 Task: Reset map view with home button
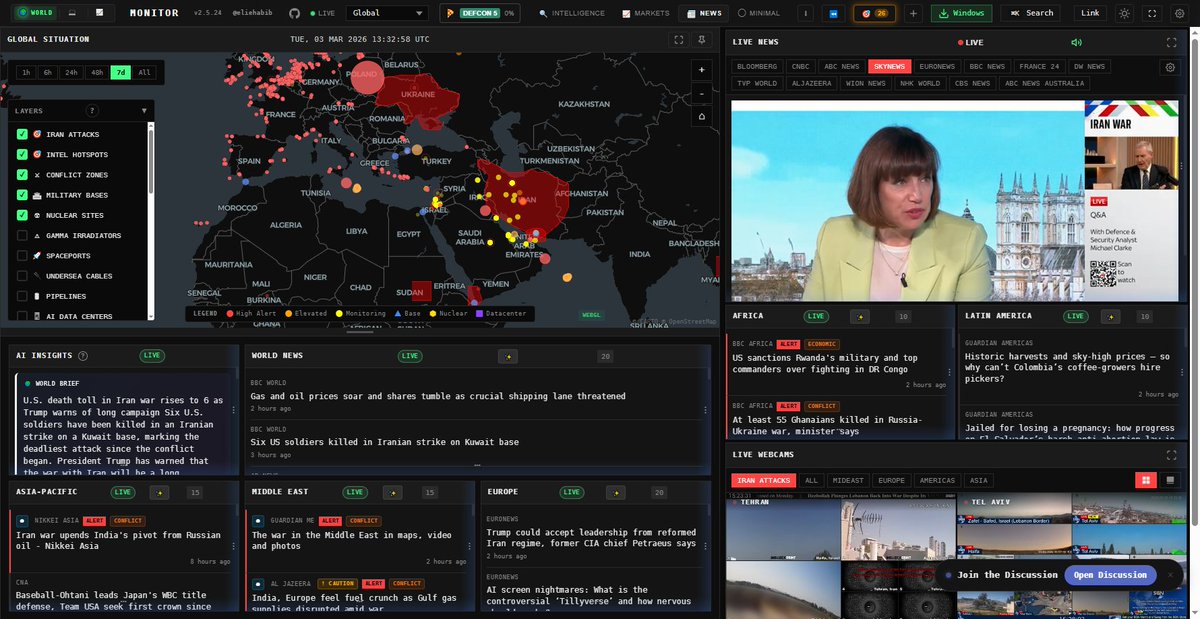tap(702, 116)
